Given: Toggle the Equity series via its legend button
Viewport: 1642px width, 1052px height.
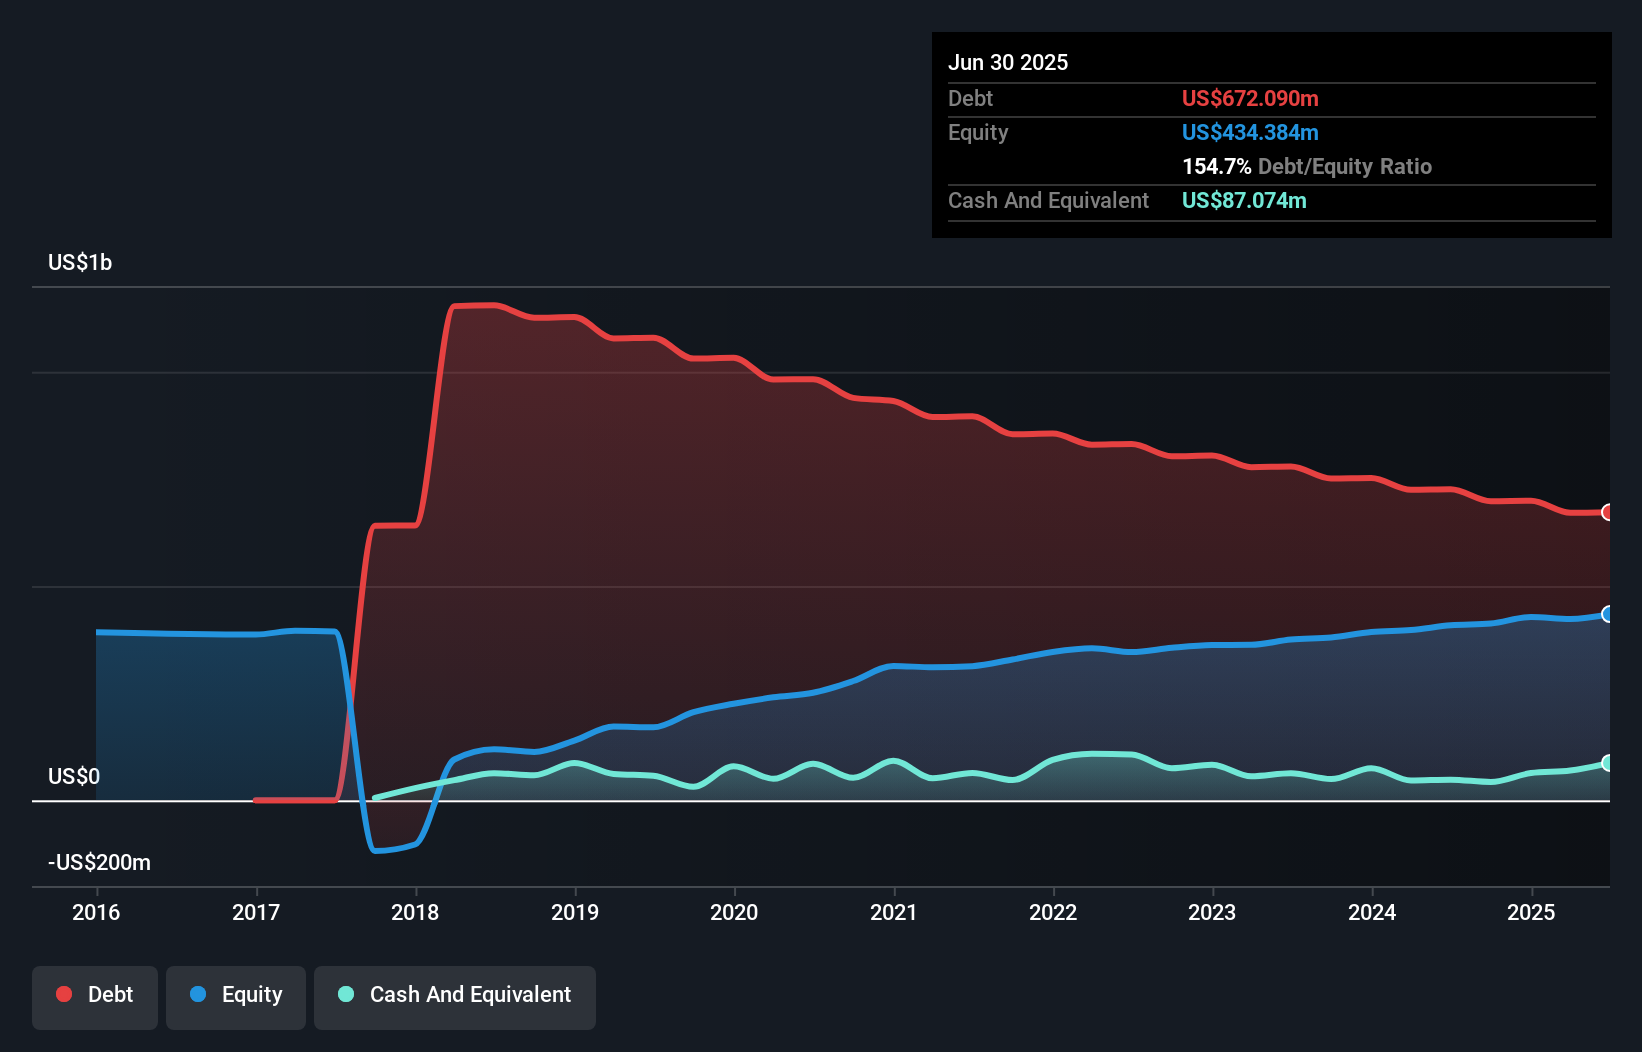Looking at the screenshot, I should pos(235,995).
